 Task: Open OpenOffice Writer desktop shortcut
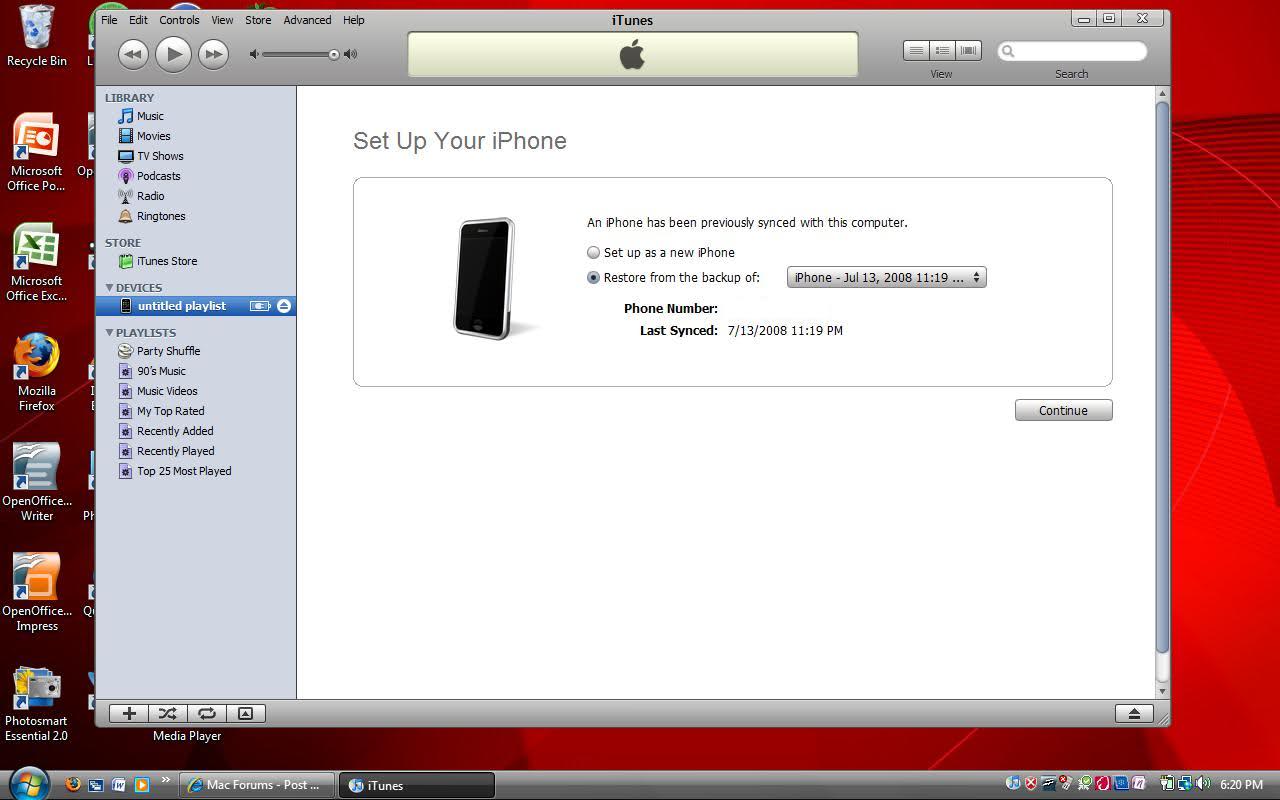point(37,483)
